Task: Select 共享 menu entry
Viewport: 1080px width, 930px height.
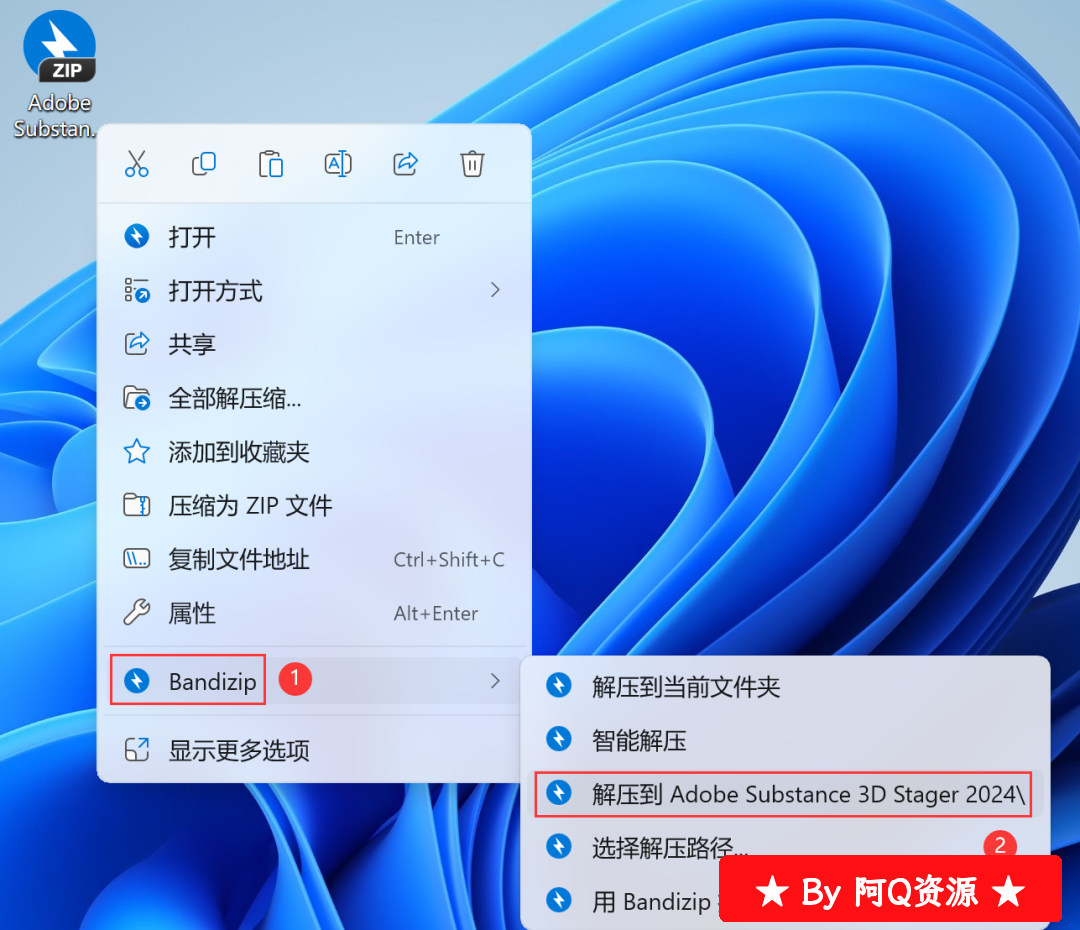Action: 314,344
